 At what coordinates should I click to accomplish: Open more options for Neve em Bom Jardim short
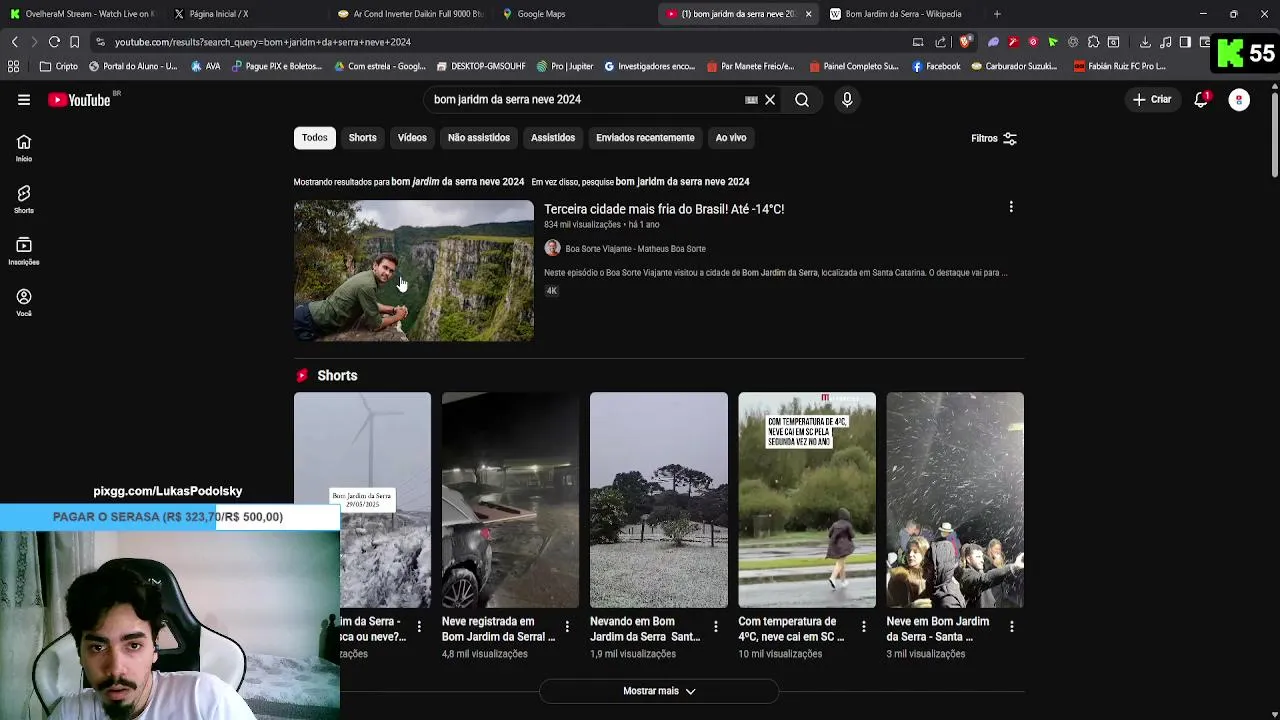[1012, 627]
